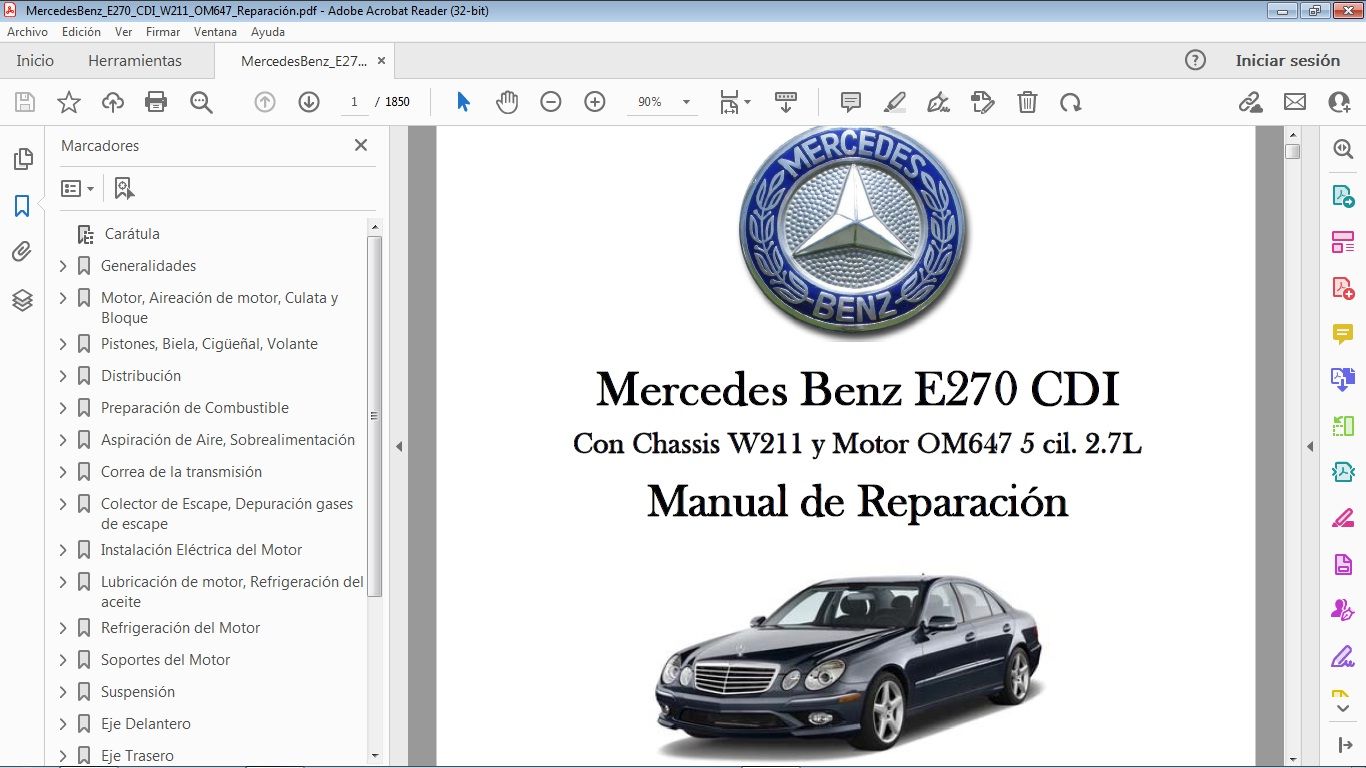1366x768 pixels.
Task: Click the zoom out minus icon
Action: [x=551, y=102]
